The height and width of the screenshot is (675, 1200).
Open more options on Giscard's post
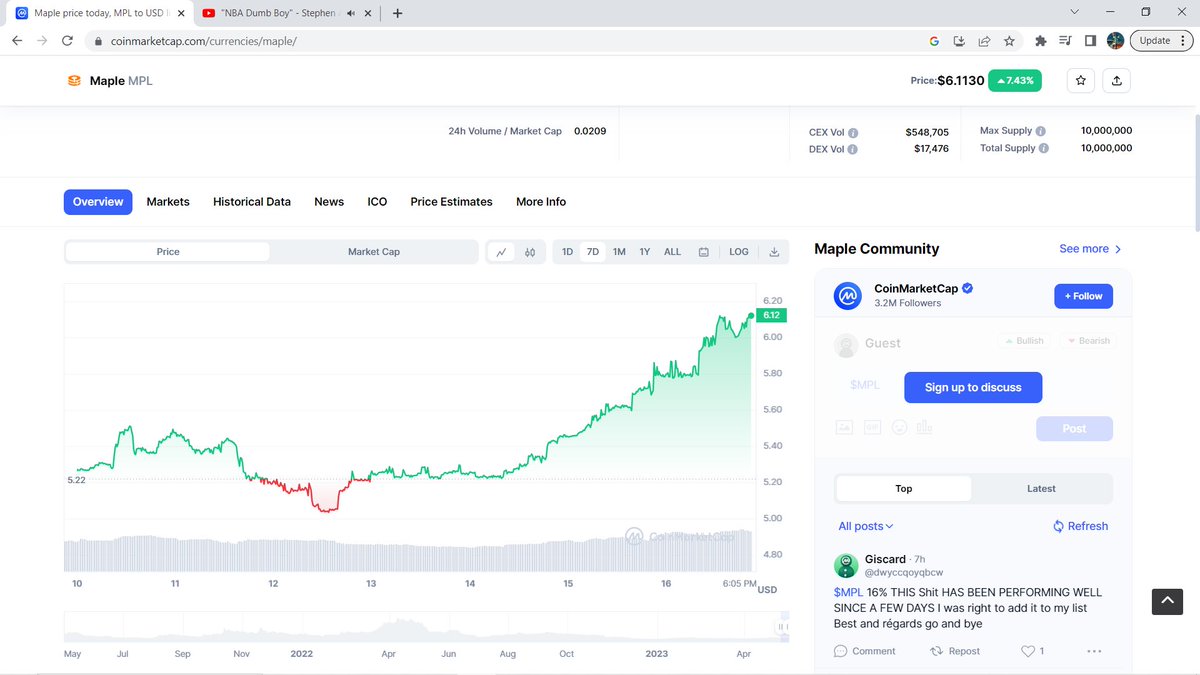[x=1092, y=651]
